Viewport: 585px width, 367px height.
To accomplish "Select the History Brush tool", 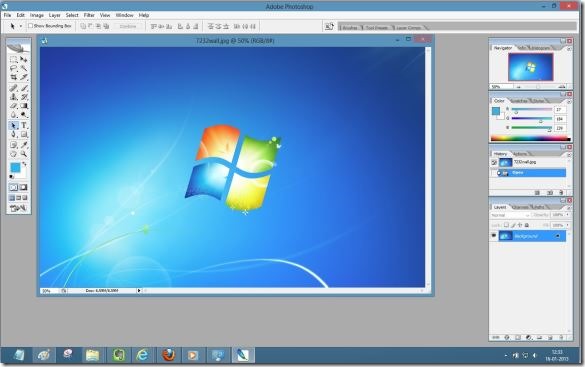I will pos(24,97).
